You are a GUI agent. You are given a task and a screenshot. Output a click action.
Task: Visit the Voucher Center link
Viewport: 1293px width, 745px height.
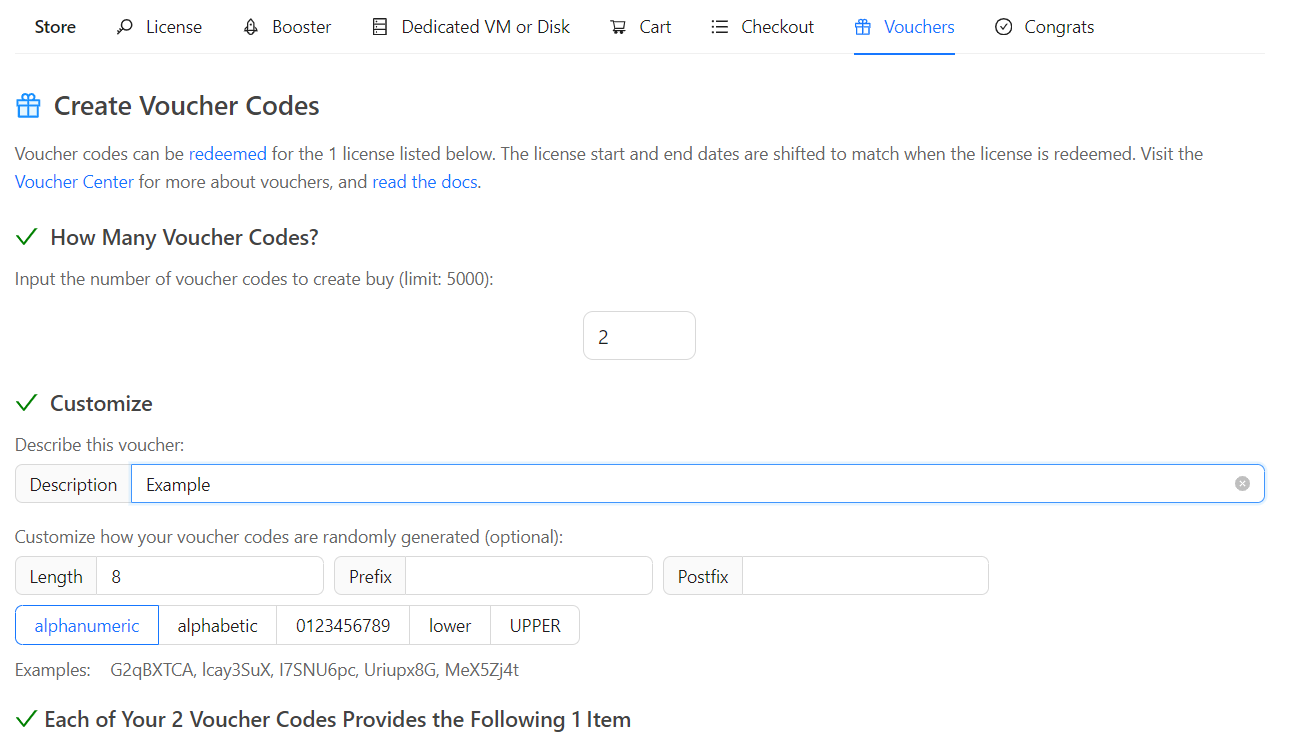click(x=74, y=182)
